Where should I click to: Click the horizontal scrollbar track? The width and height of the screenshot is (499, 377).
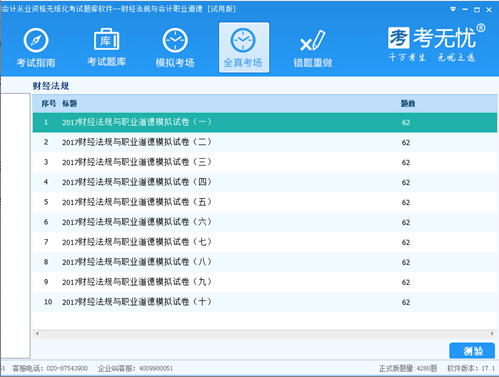[265, 333]
